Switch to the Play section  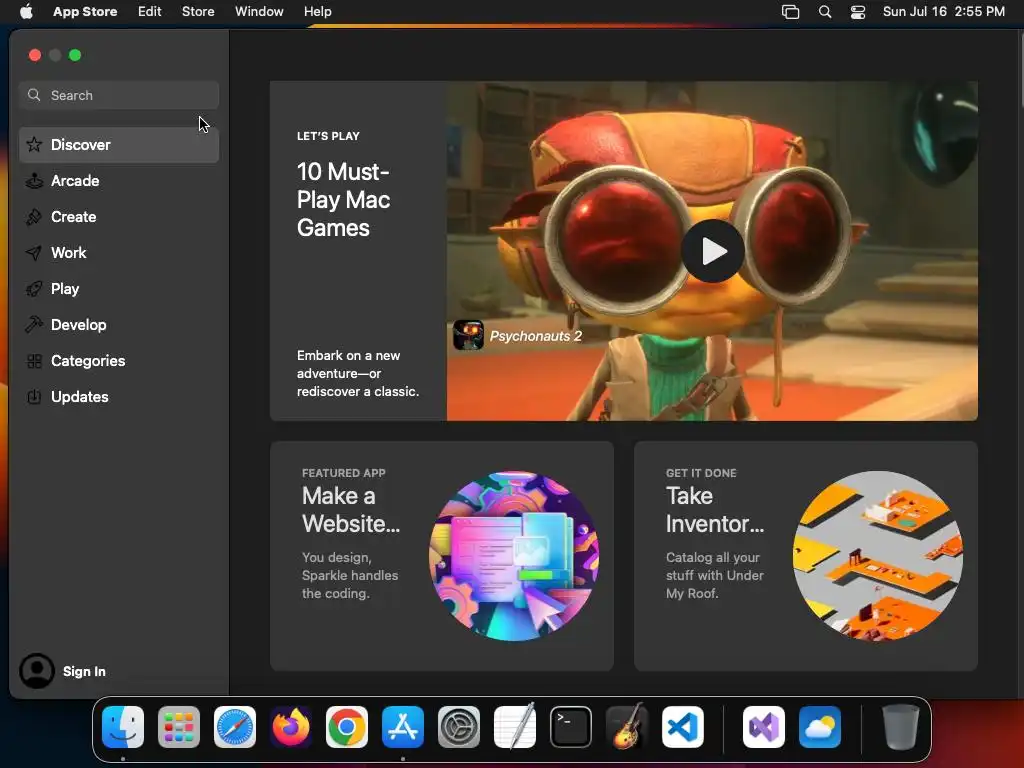119,288
